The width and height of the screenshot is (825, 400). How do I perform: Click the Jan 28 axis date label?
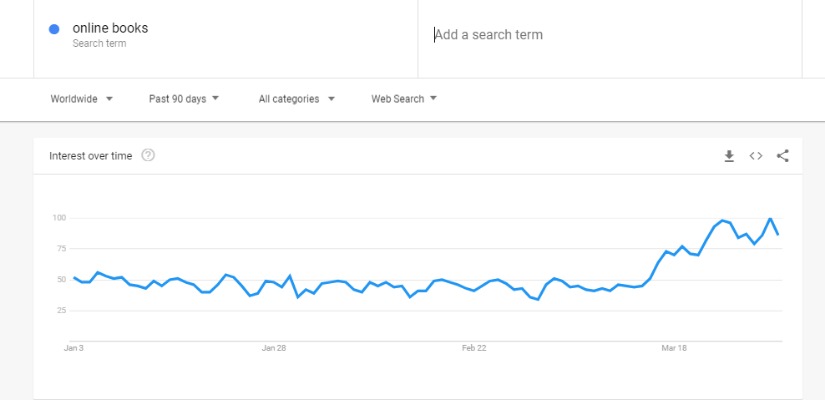coord(274,348)
